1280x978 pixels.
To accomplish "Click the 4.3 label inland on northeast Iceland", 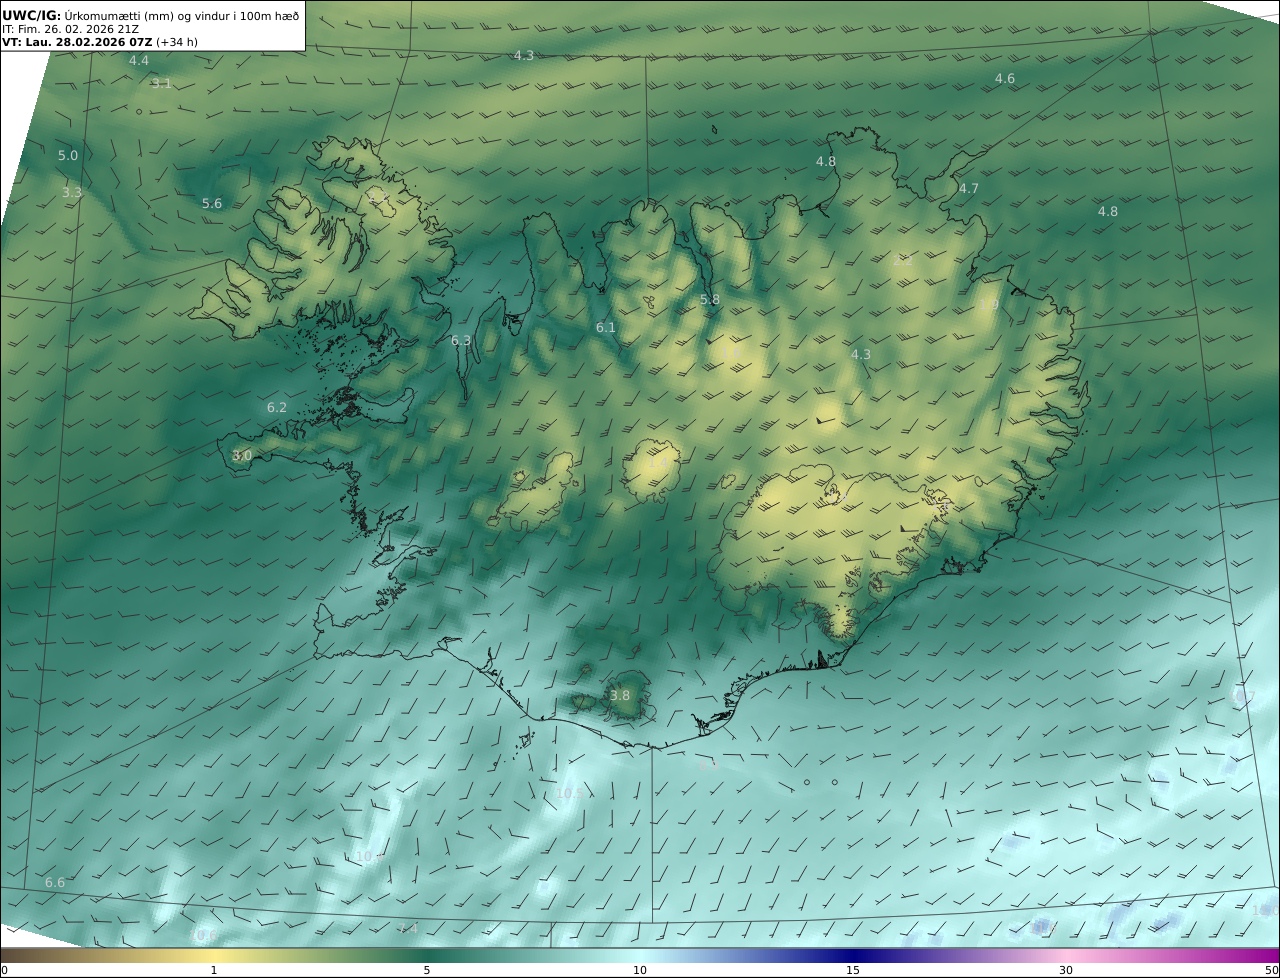I will [861, 355].
